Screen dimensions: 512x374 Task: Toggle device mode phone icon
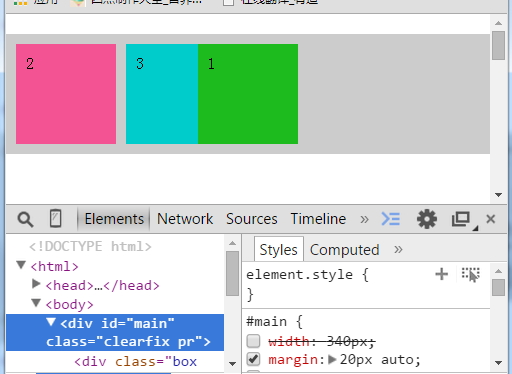click(x=55, y=219)
